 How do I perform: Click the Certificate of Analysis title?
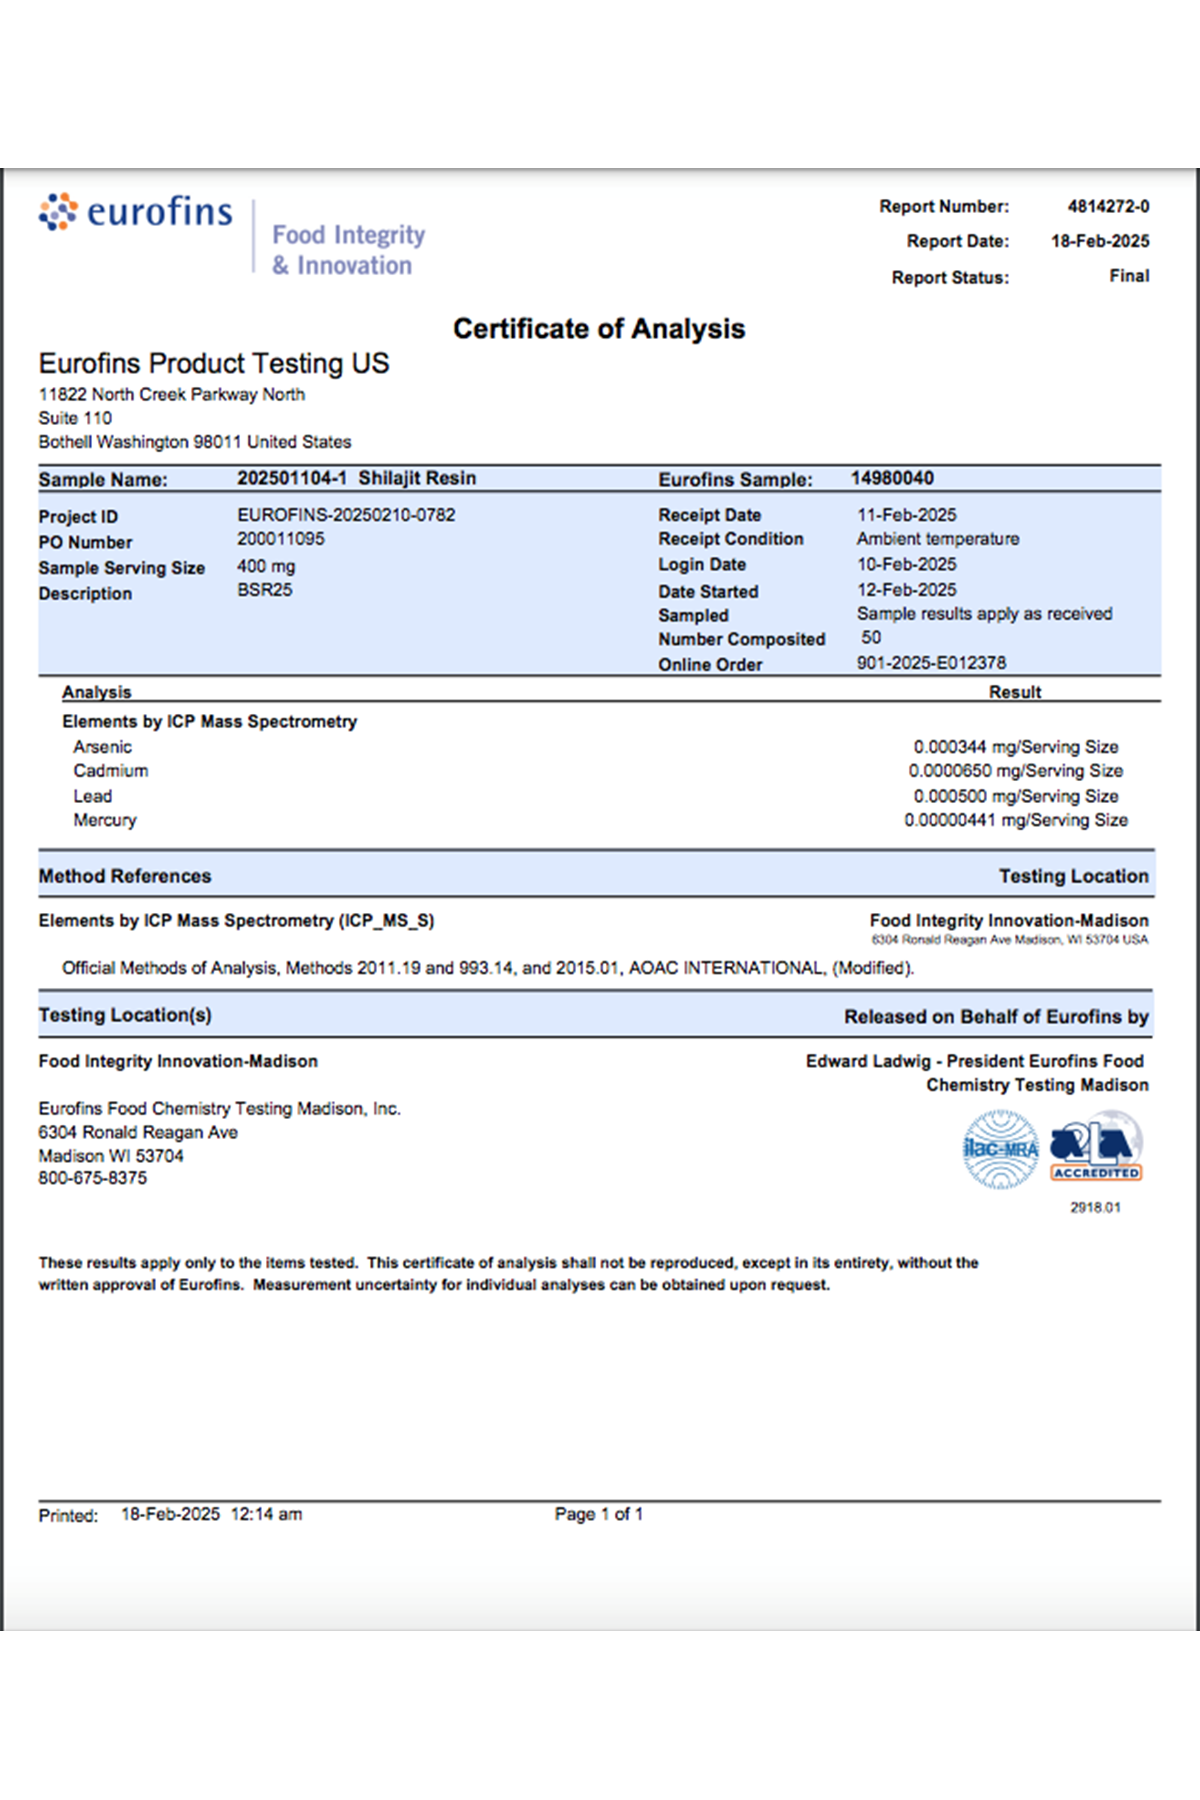[x=599, y=329]
